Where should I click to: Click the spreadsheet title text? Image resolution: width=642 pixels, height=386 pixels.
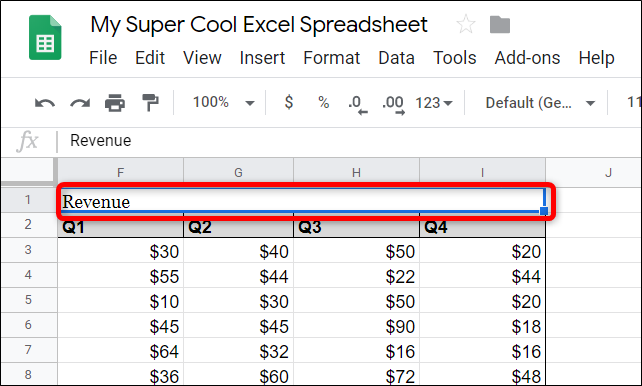point(259,25)
